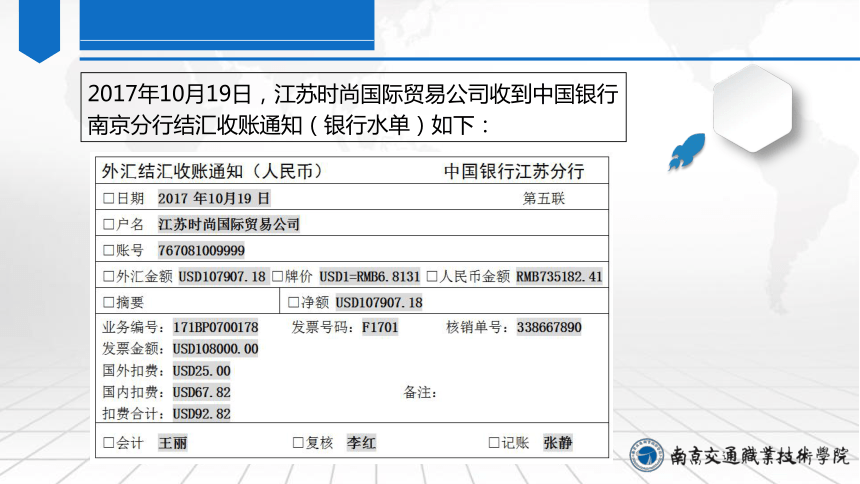Screen dimensions: 860x484
Task: Click the Nanjing college logo emblem
Action: coord(647,455)
